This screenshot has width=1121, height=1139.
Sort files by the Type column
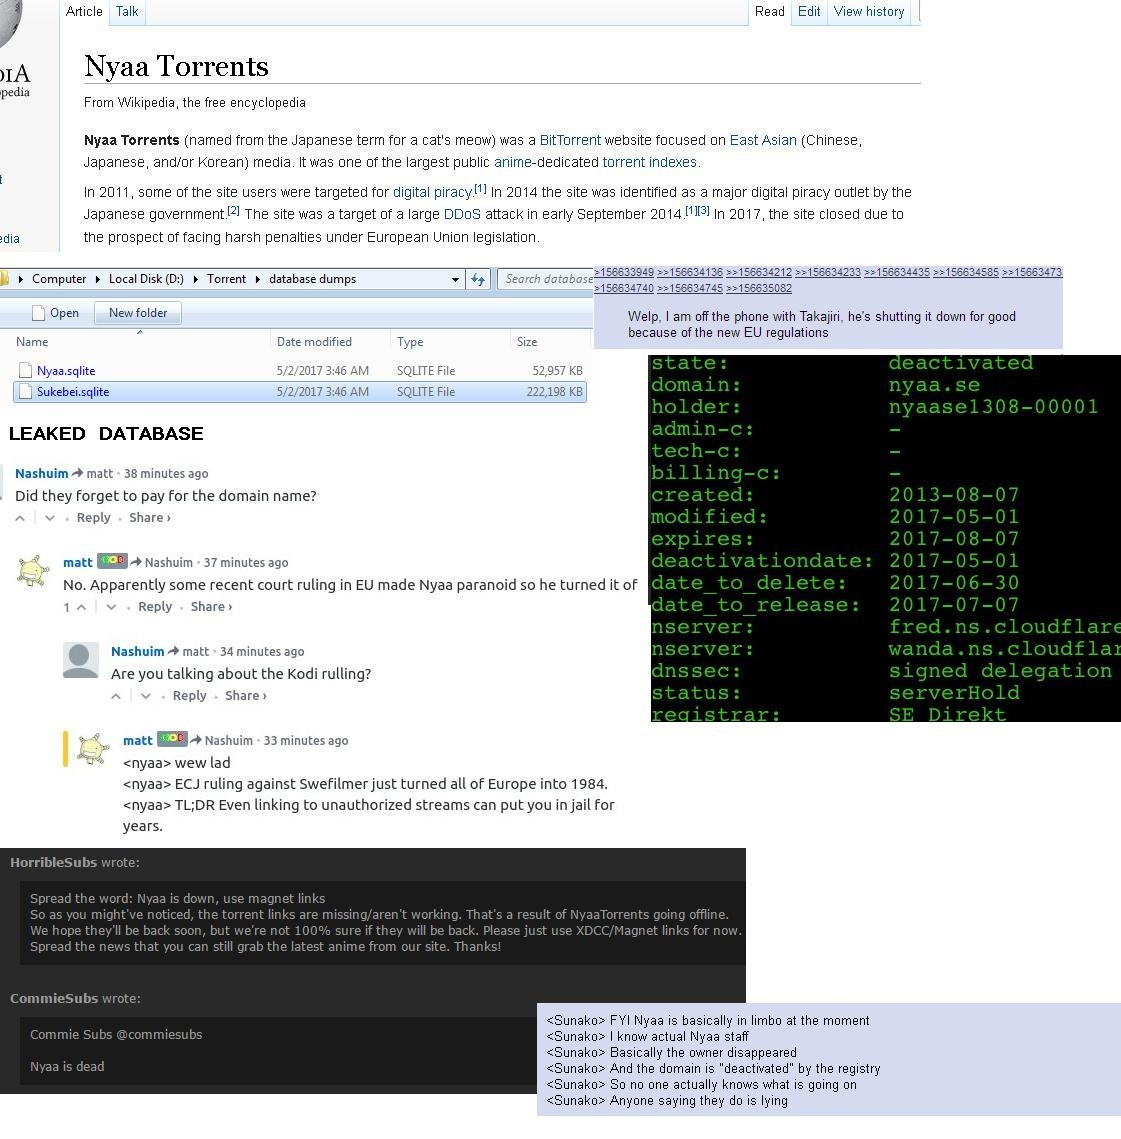point(410,342)
